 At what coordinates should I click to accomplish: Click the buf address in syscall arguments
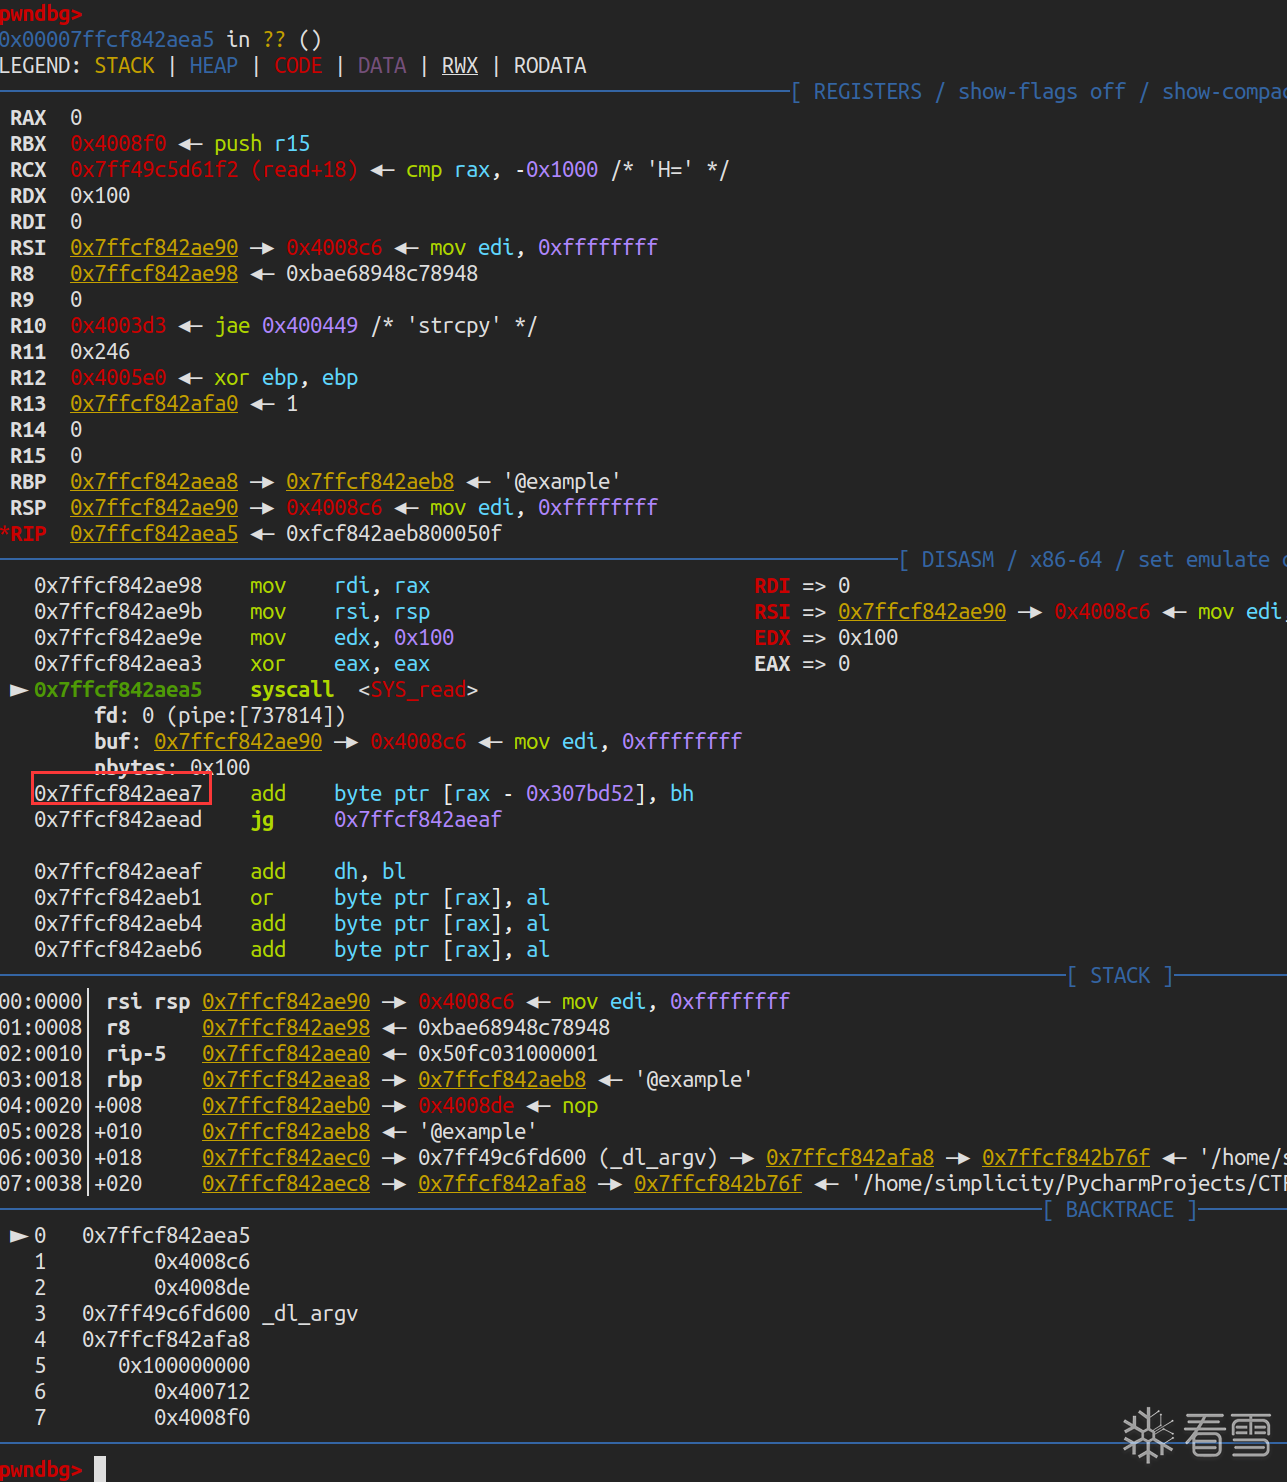pyautogui.click(x=238, y=742)
